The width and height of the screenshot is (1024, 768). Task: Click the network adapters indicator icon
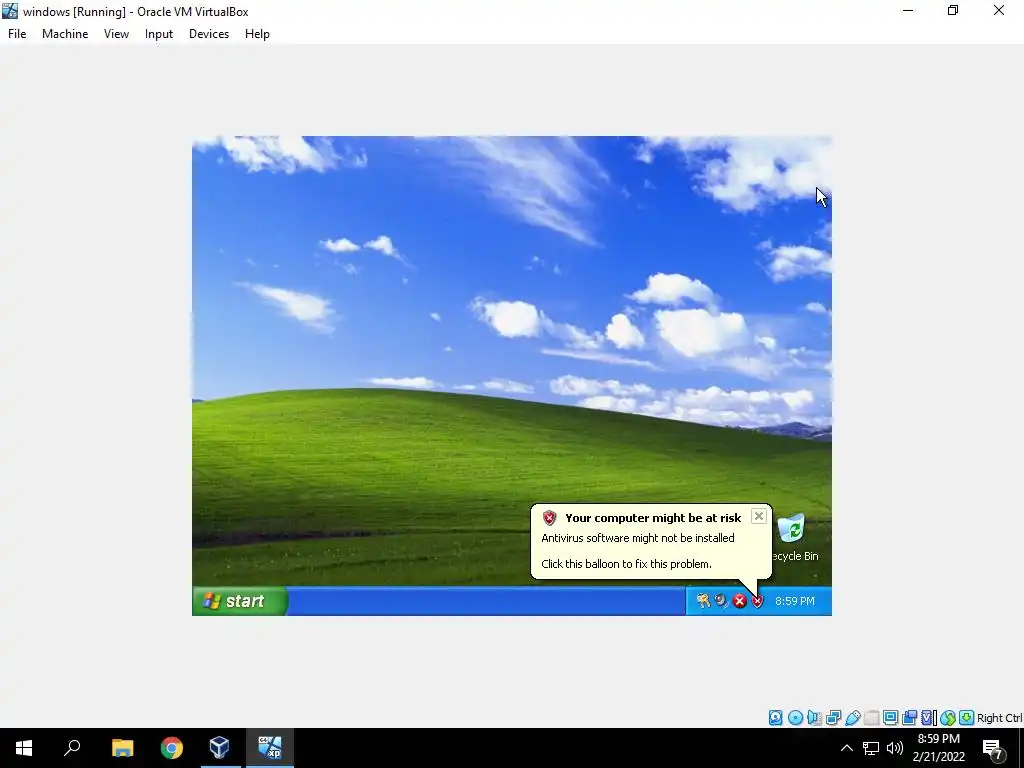[x=833, y=718]
